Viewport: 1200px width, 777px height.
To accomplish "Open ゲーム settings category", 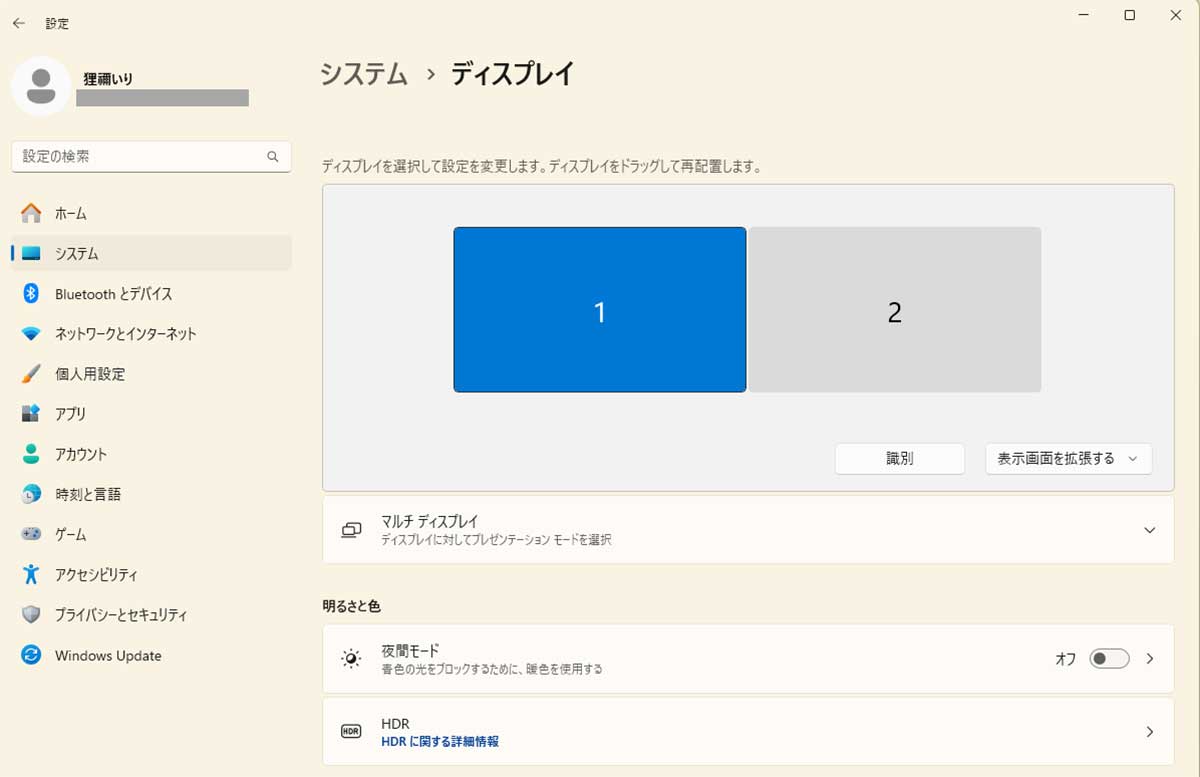I will (x=151, y=534).
